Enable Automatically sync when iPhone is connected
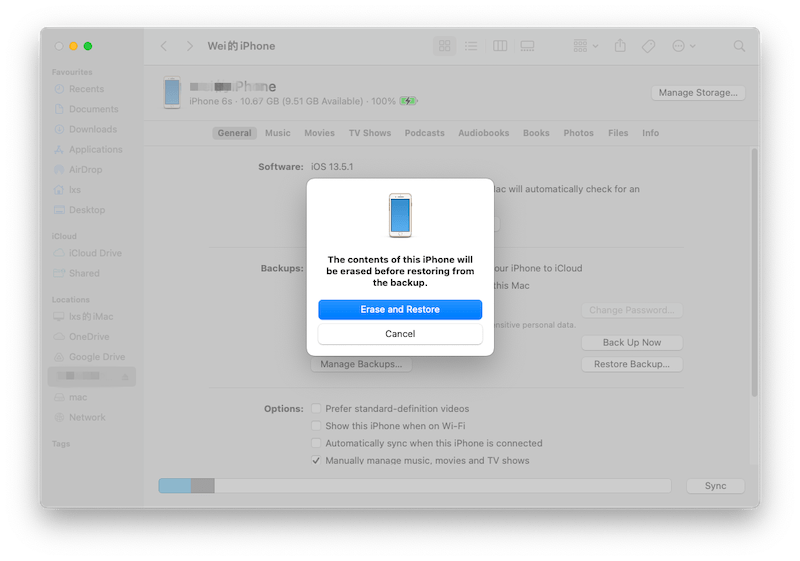The height and width of the screenshot is (561, 800). pyautogui.click(x=316, y=443)
